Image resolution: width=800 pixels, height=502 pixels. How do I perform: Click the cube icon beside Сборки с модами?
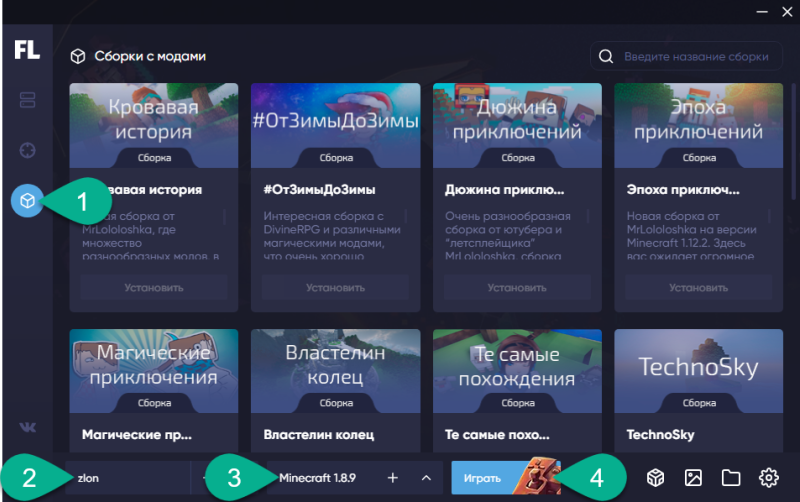[78, 56]
